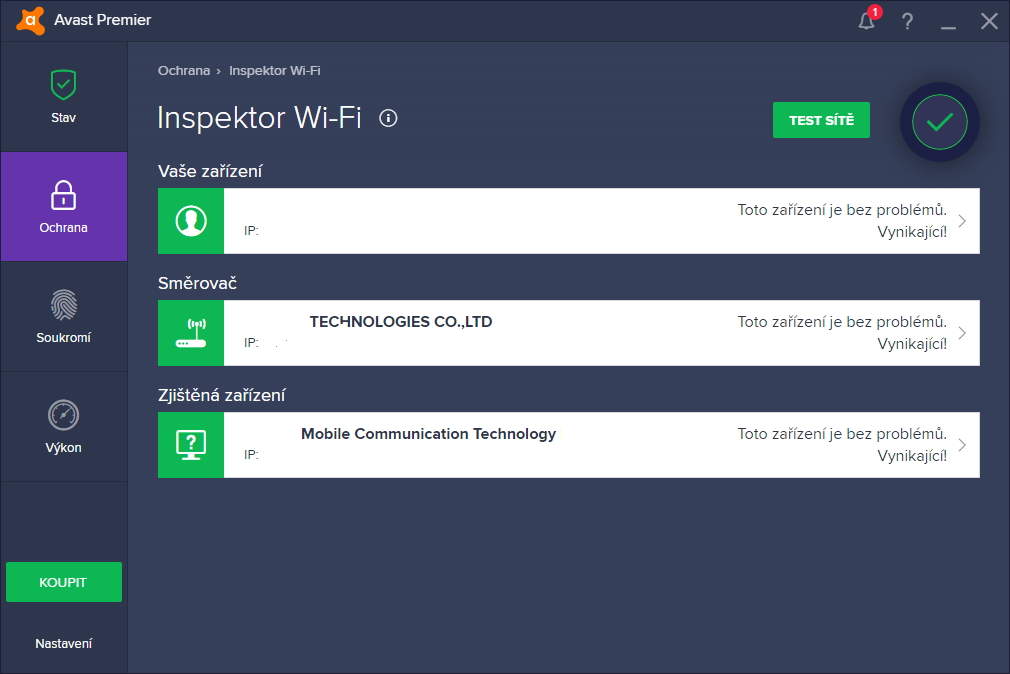1010x674 pixels.
Task: Expand details for the Směrovač row
Action: pos(962,333)
